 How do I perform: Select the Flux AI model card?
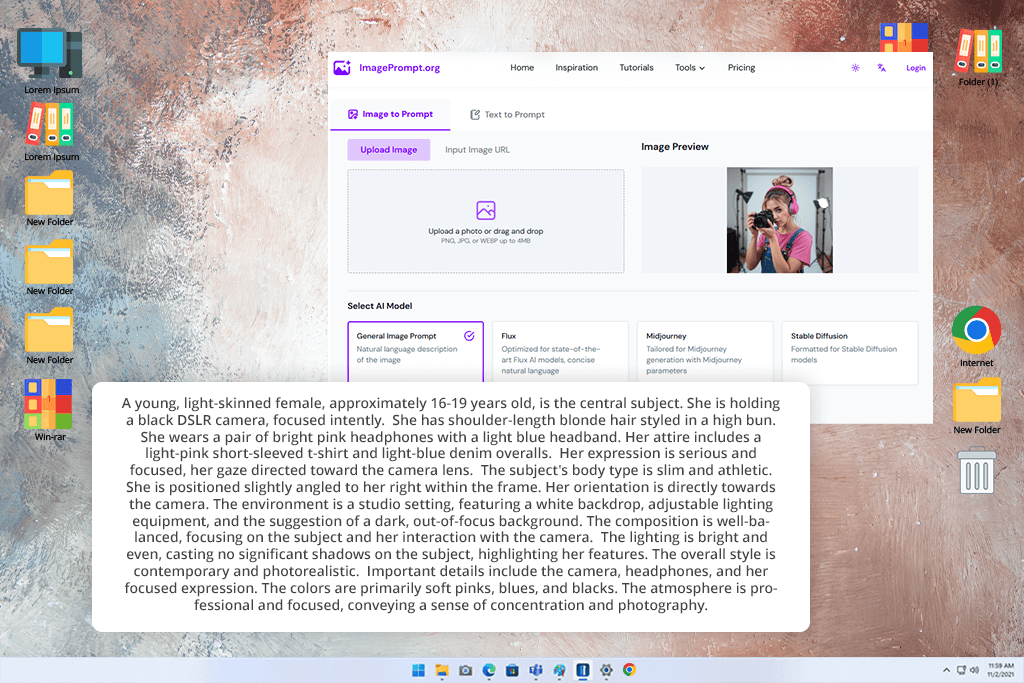coord(560,352)
